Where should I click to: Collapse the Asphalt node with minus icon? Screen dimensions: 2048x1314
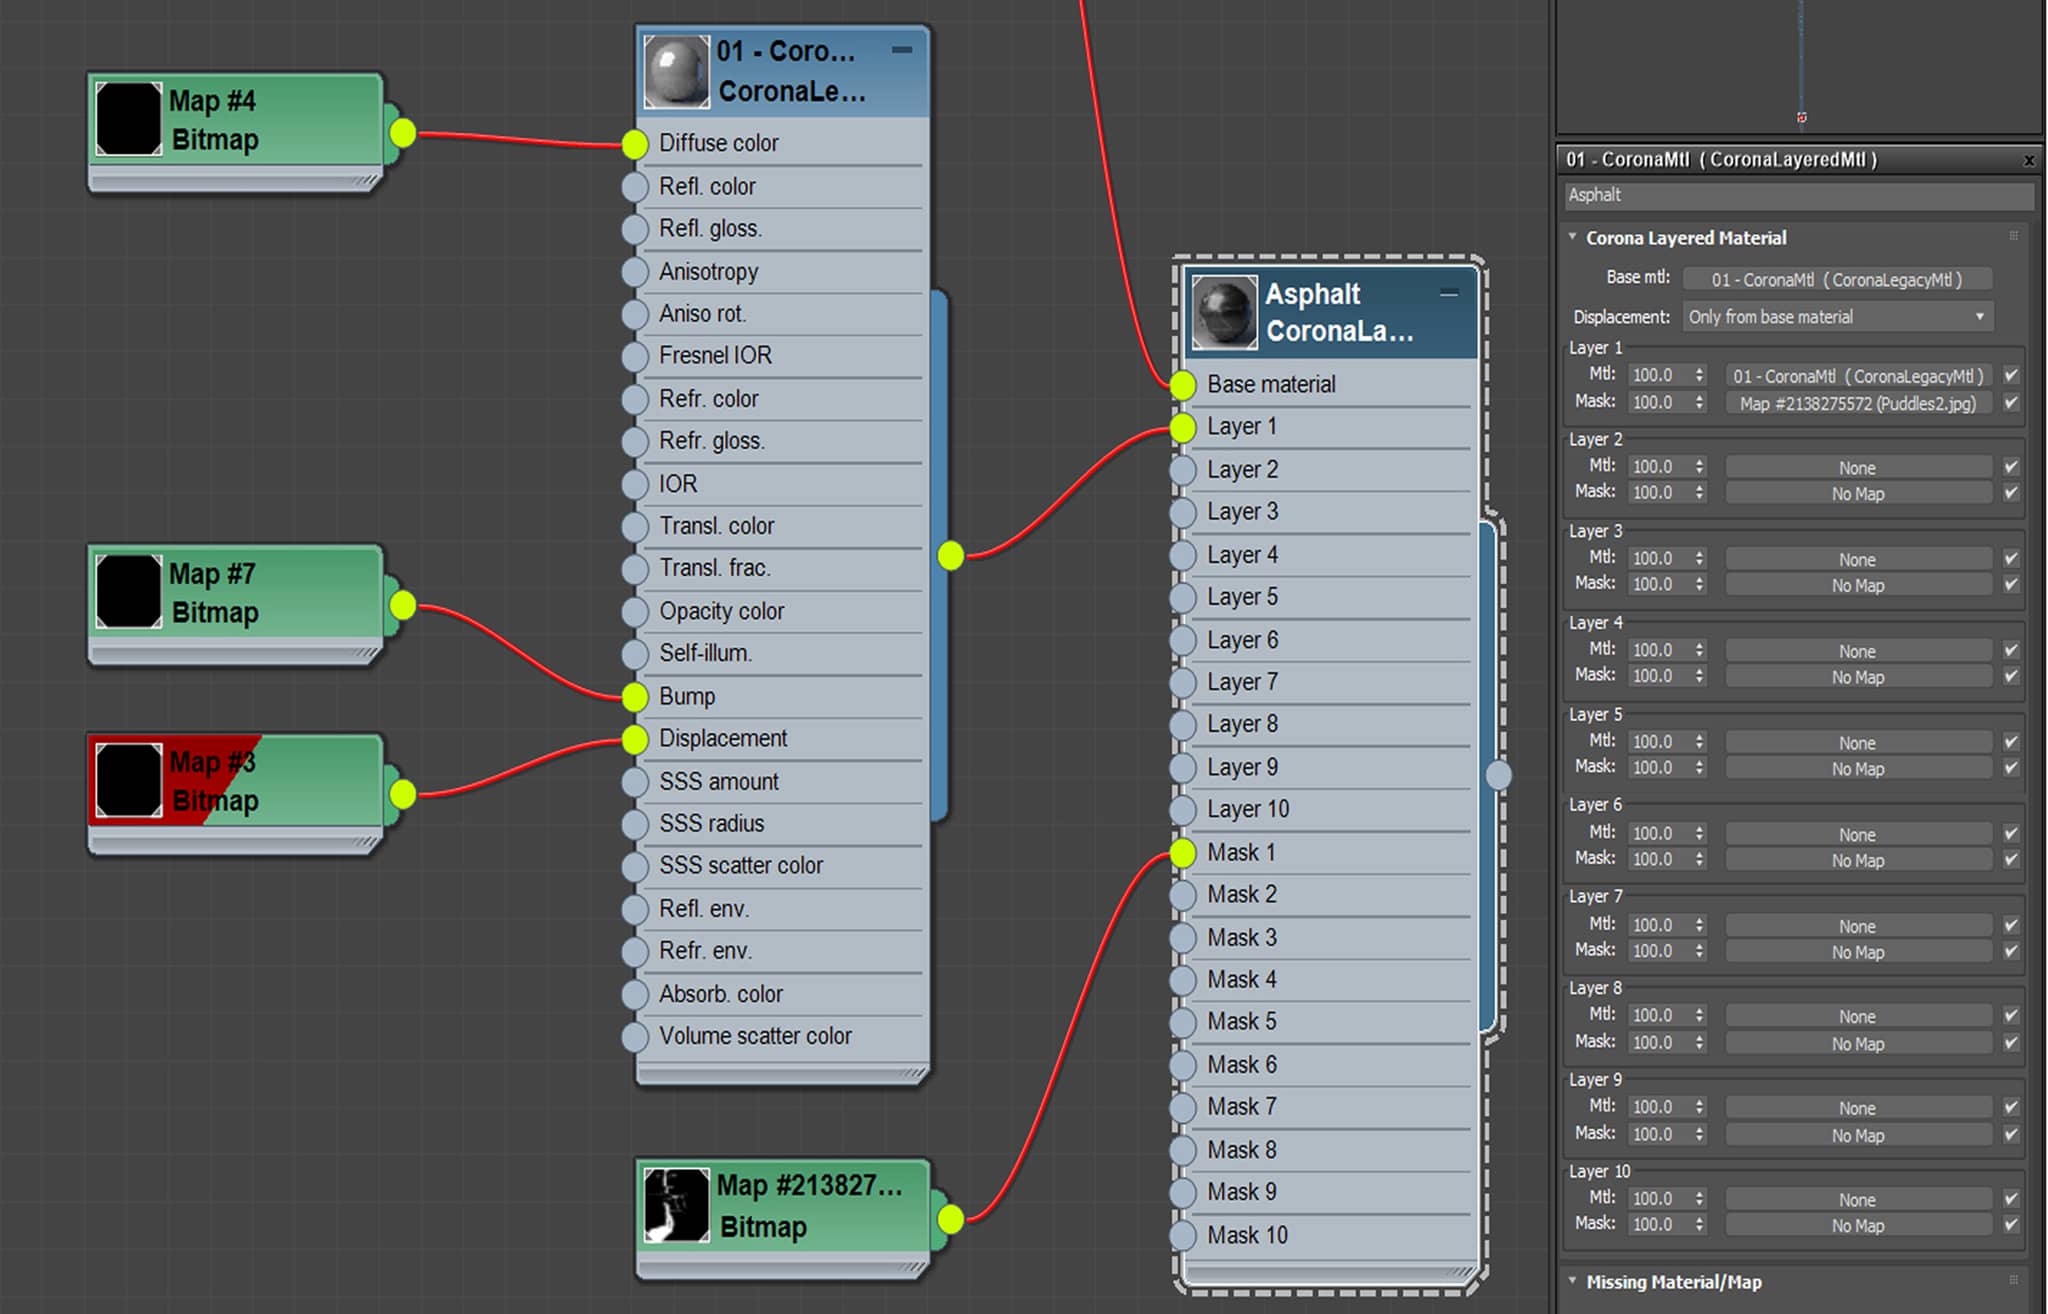(x=1449, y=293)
